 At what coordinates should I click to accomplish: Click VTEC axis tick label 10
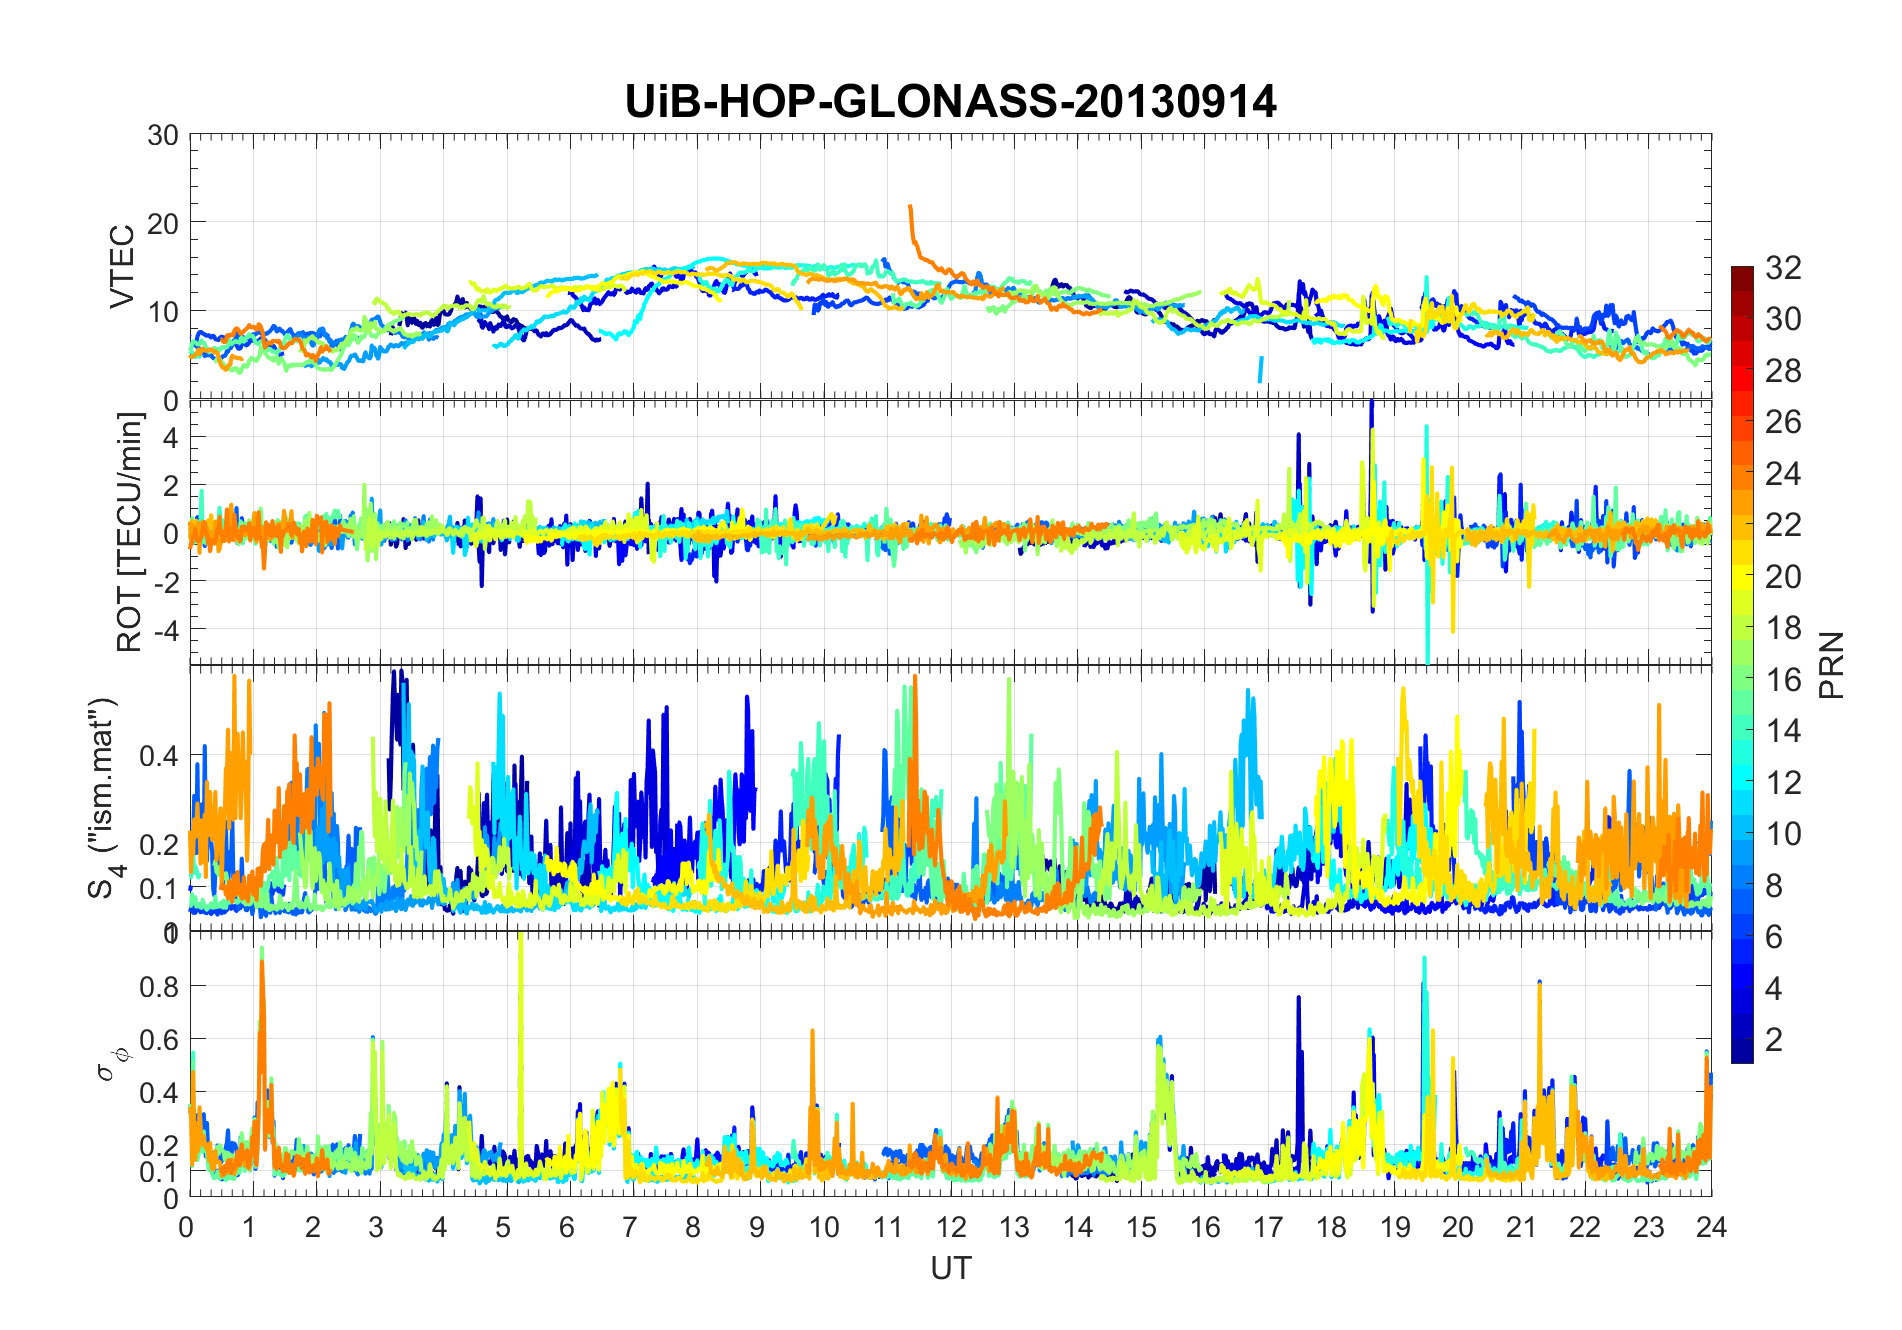pos(163,312)
